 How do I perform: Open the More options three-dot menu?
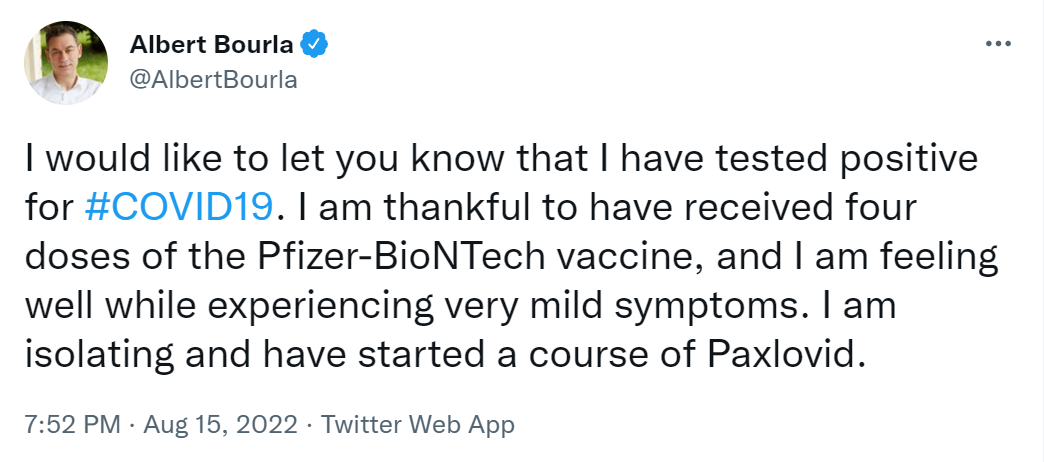(x=998, y=46)
